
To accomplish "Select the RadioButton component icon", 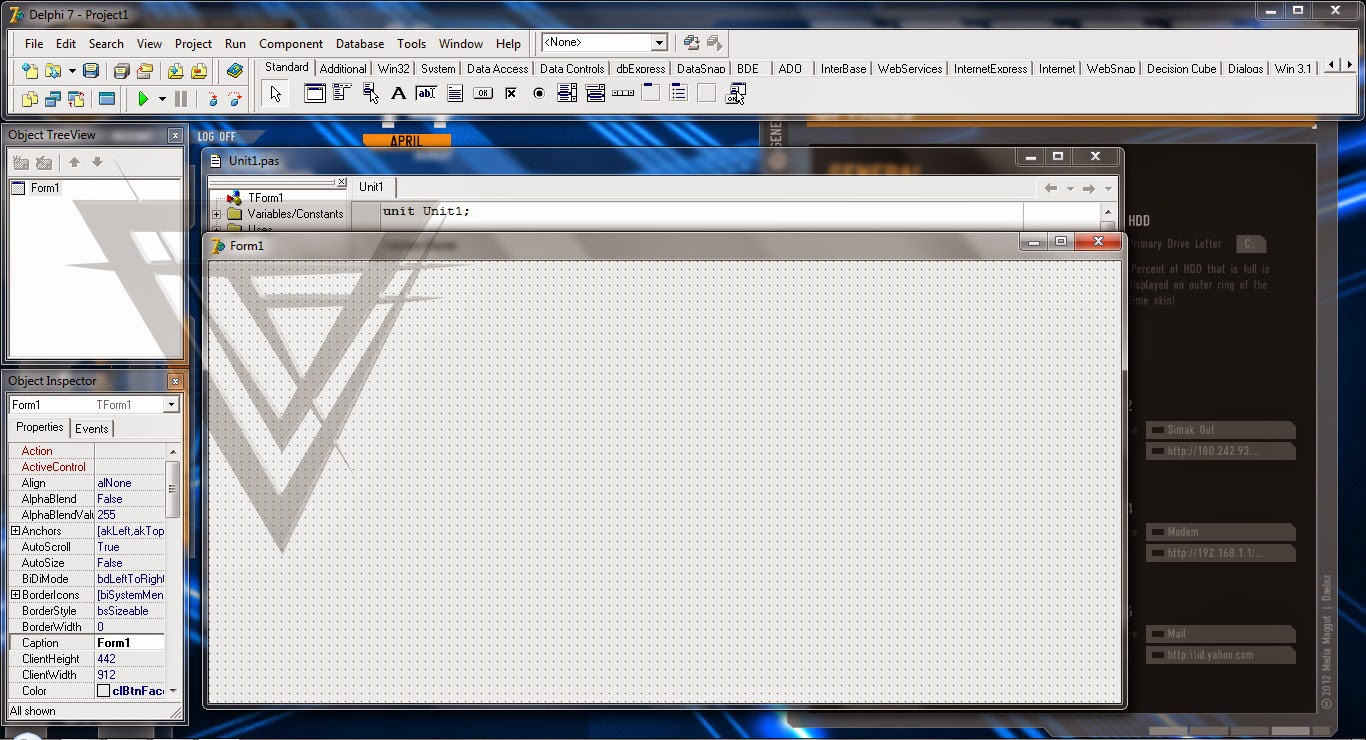I will point(539,94).
